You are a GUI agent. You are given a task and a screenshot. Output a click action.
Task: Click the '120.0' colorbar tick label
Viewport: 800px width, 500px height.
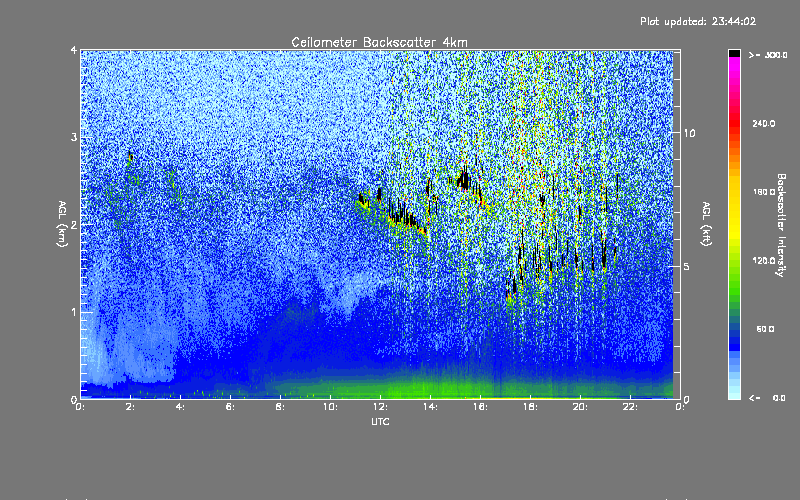(x=764, y=260)
